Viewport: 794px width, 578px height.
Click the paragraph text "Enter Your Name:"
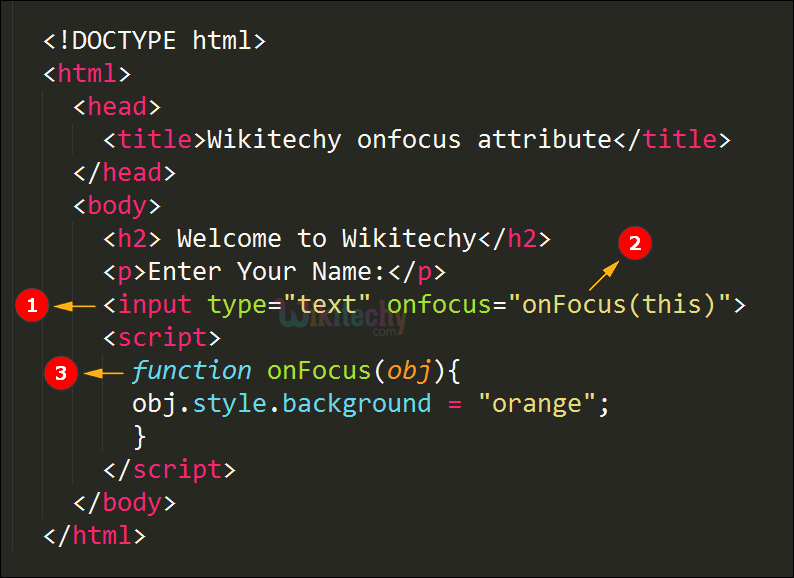[266, 272]
